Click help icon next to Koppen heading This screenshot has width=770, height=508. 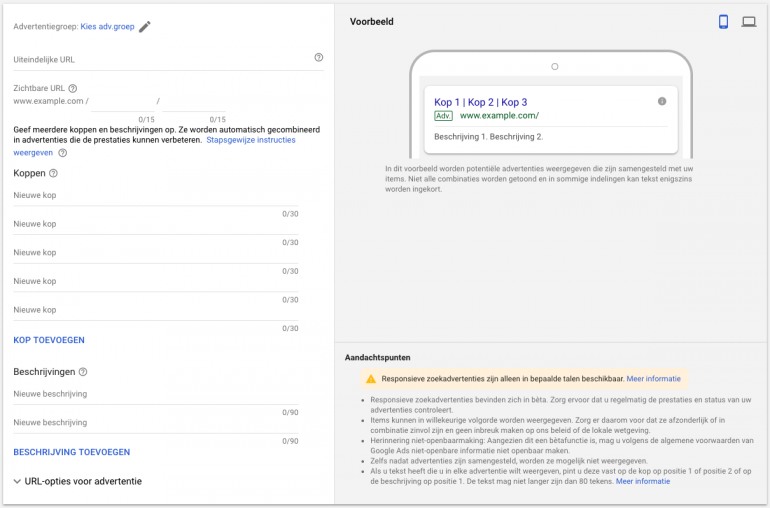tap(53, 173)
